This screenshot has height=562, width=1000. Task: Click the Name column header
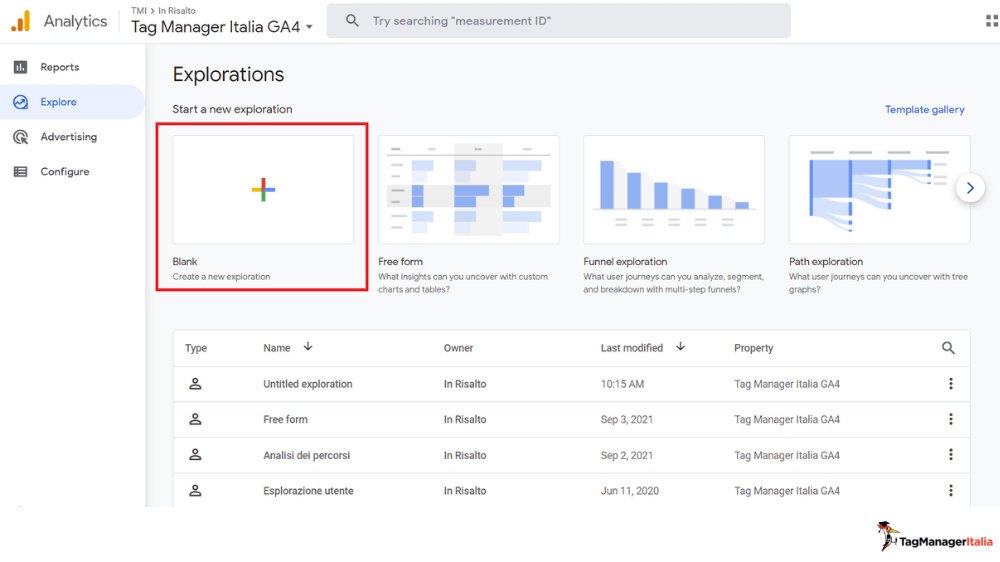(277, 348)
